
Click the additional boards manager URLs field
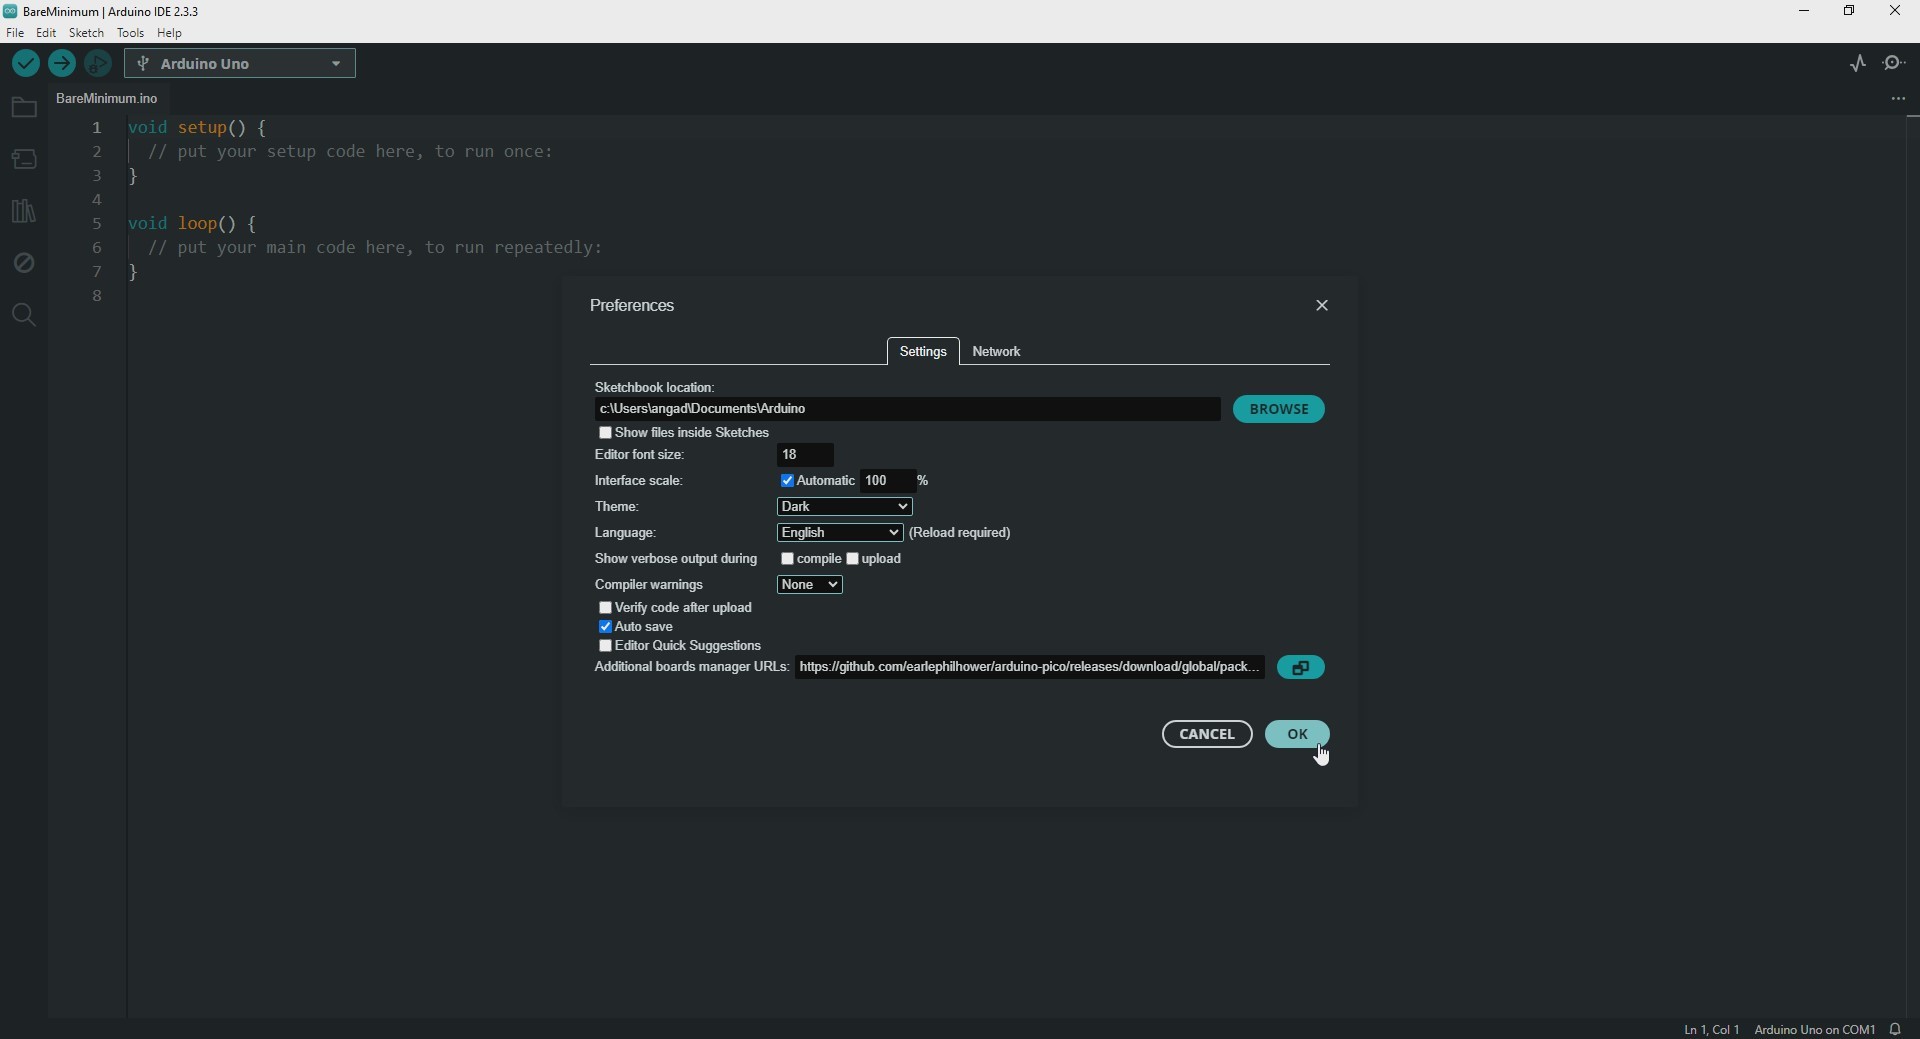1030,668
